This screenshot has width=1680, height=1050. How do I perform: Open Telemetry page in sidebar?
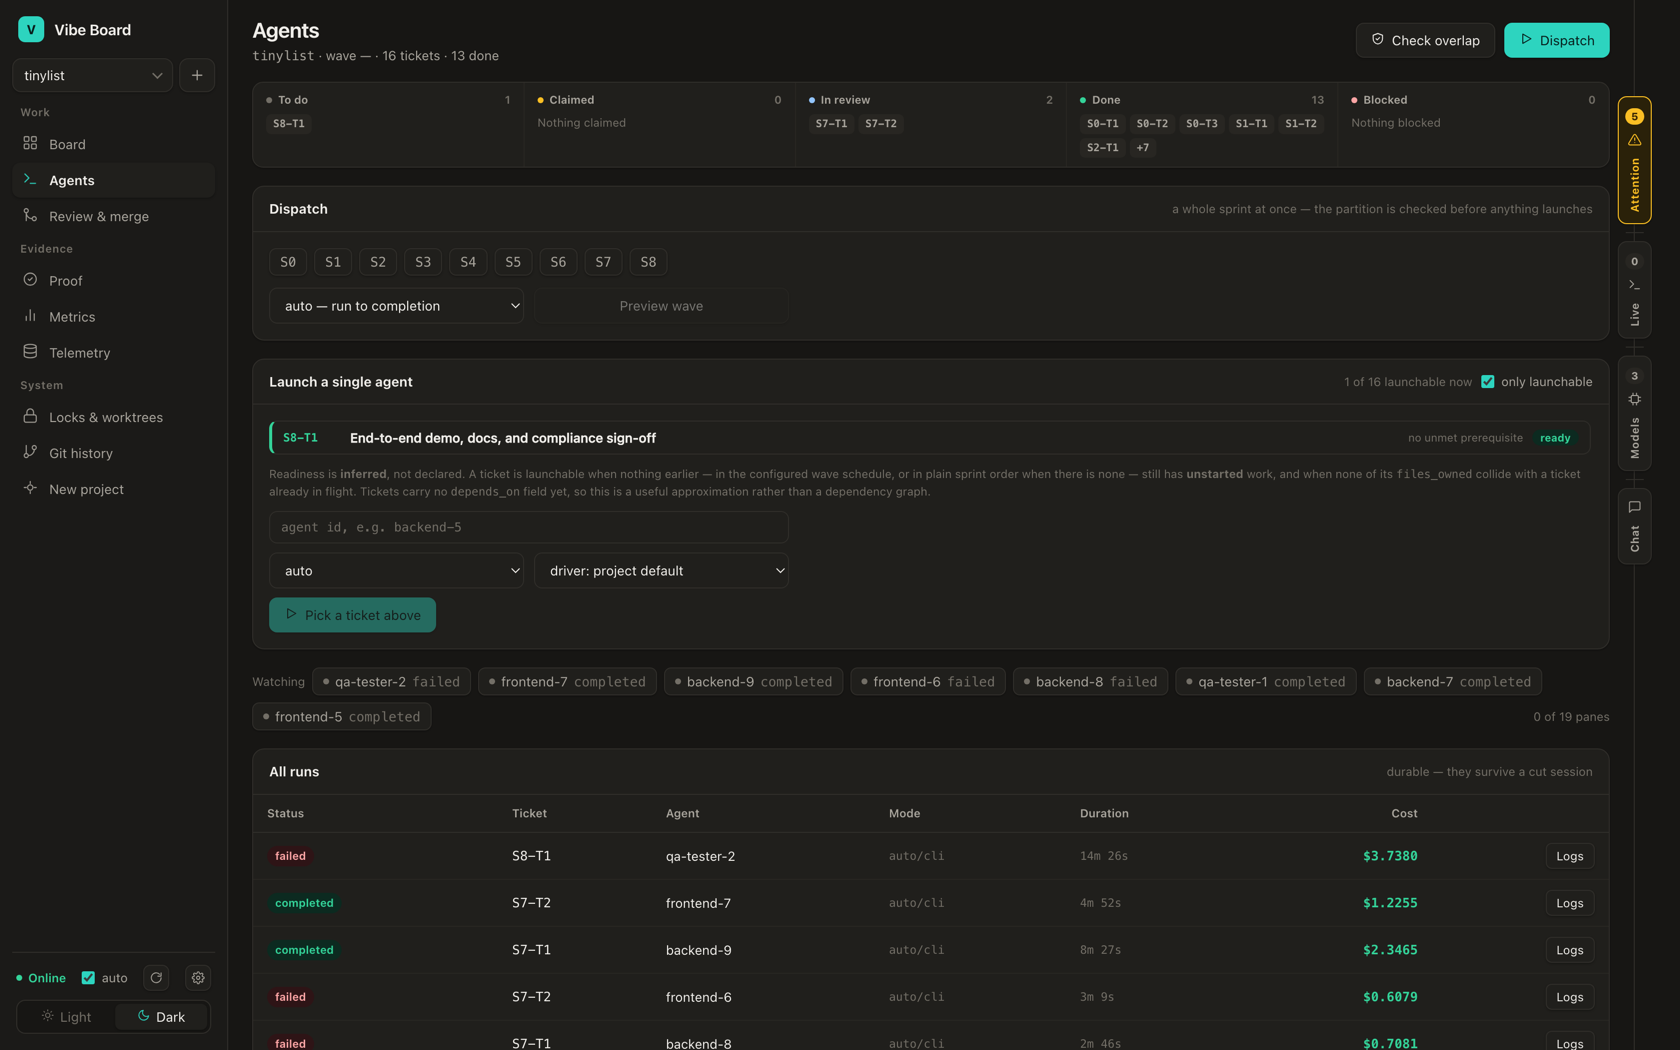113,353
